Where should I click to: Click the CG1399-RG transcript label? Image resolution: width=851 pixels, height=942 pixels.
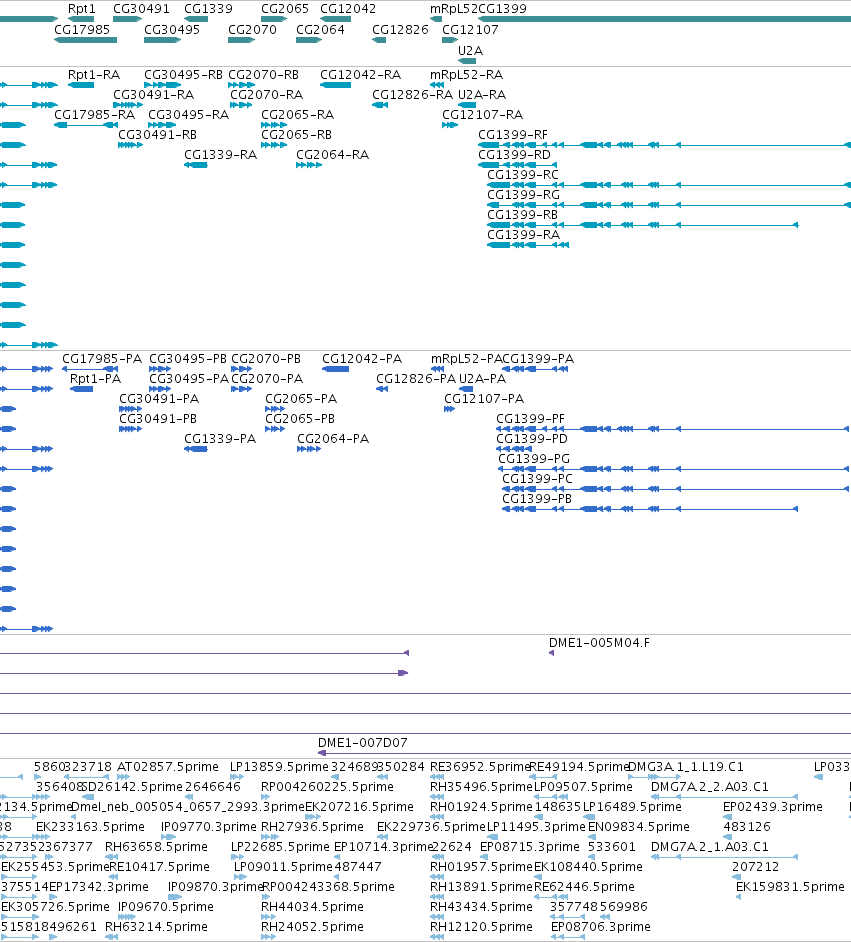pyautogui.click(x=524, y=194)
